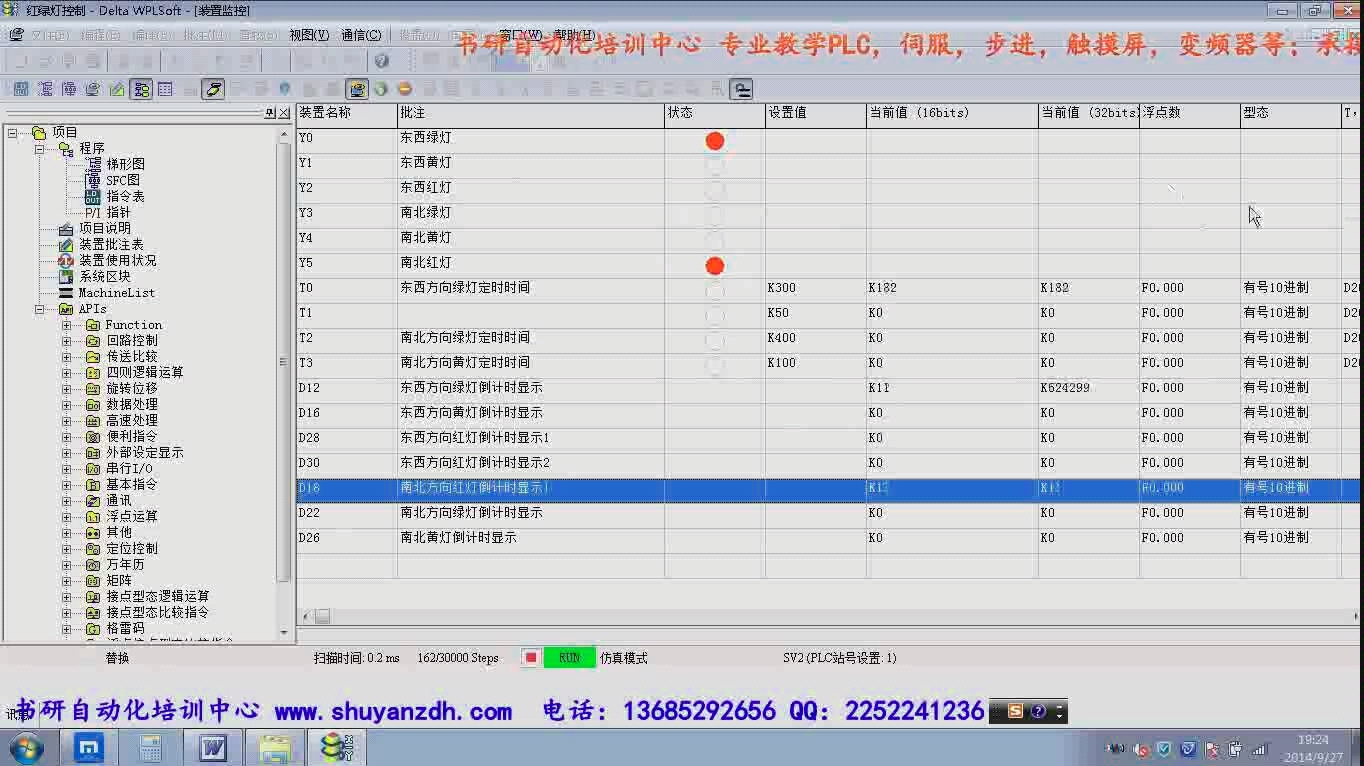Toggle the highlighted device monitor toolbar icon

pos(141,89)
